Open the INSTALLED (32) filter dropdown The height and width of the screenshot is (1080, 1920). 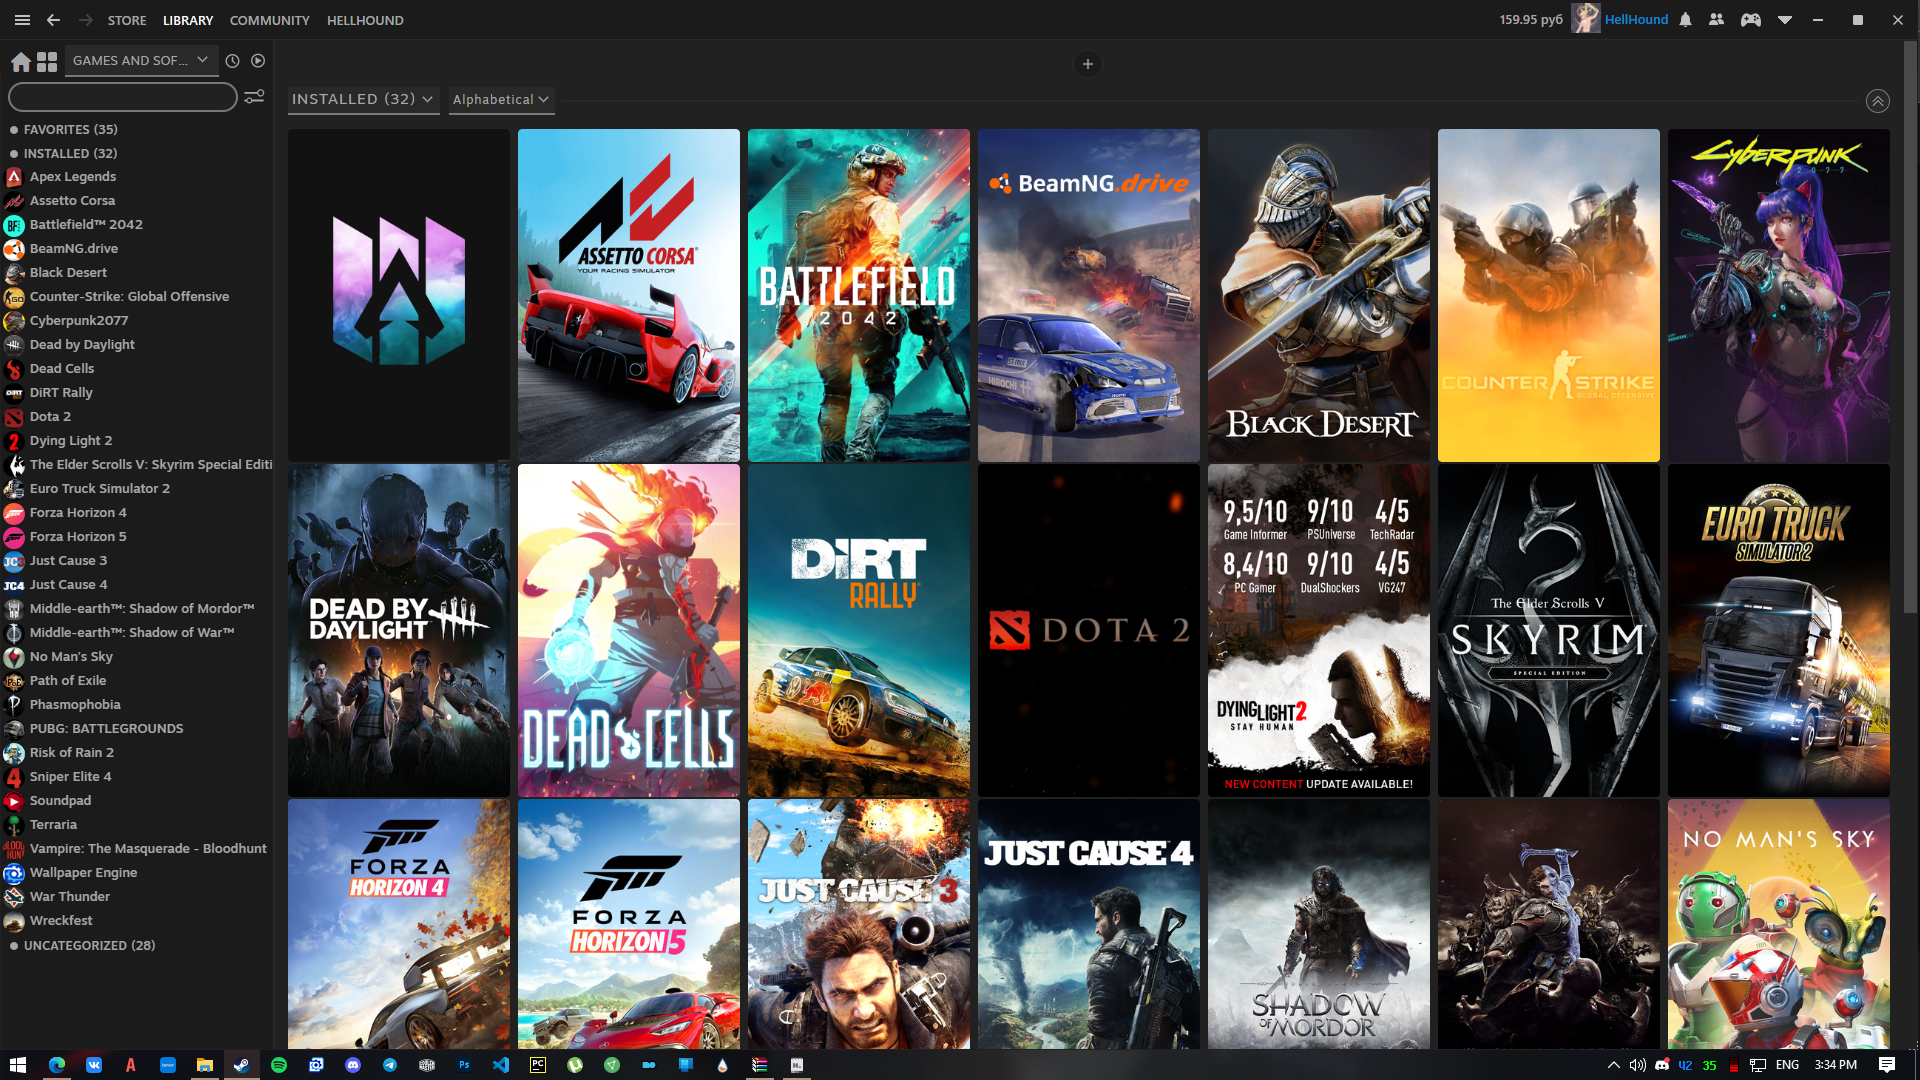coord(363,99)
